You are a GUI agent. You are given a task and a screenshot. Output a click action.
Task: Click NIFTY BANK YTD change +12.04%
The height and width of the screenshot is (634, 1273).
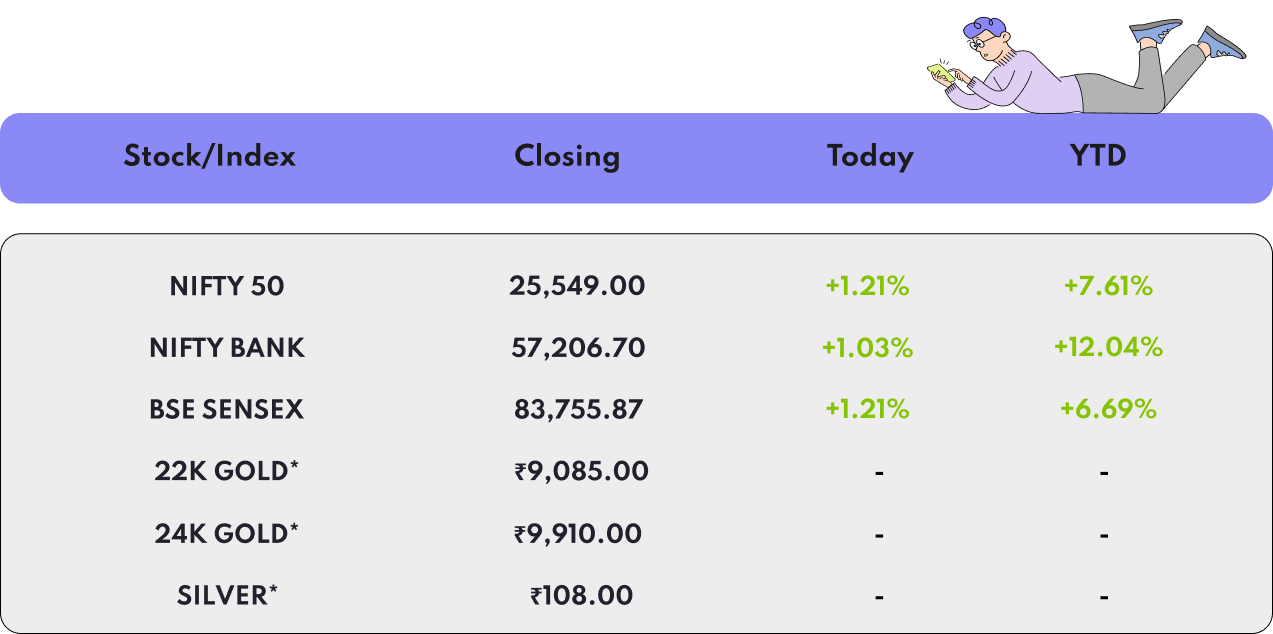1108,348
